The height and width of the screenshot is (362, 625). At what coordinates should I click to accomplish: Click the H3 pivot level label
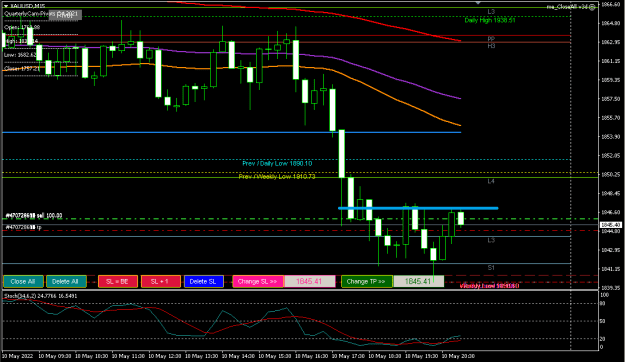(491, 46)
